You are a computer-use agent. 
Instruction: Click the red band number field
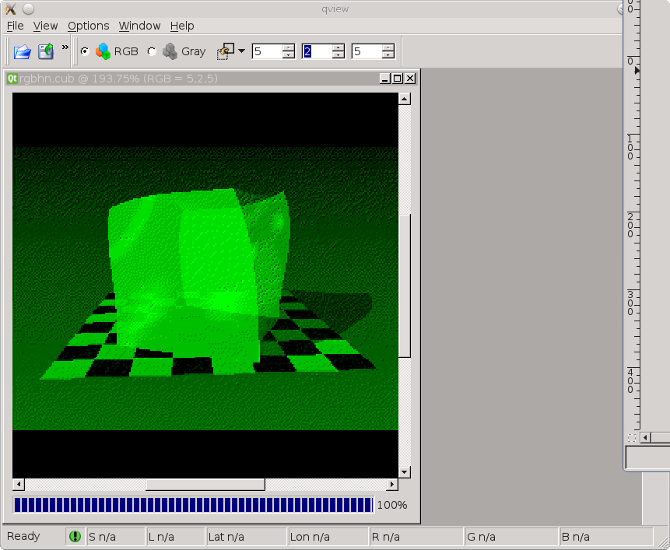[266, 51]
